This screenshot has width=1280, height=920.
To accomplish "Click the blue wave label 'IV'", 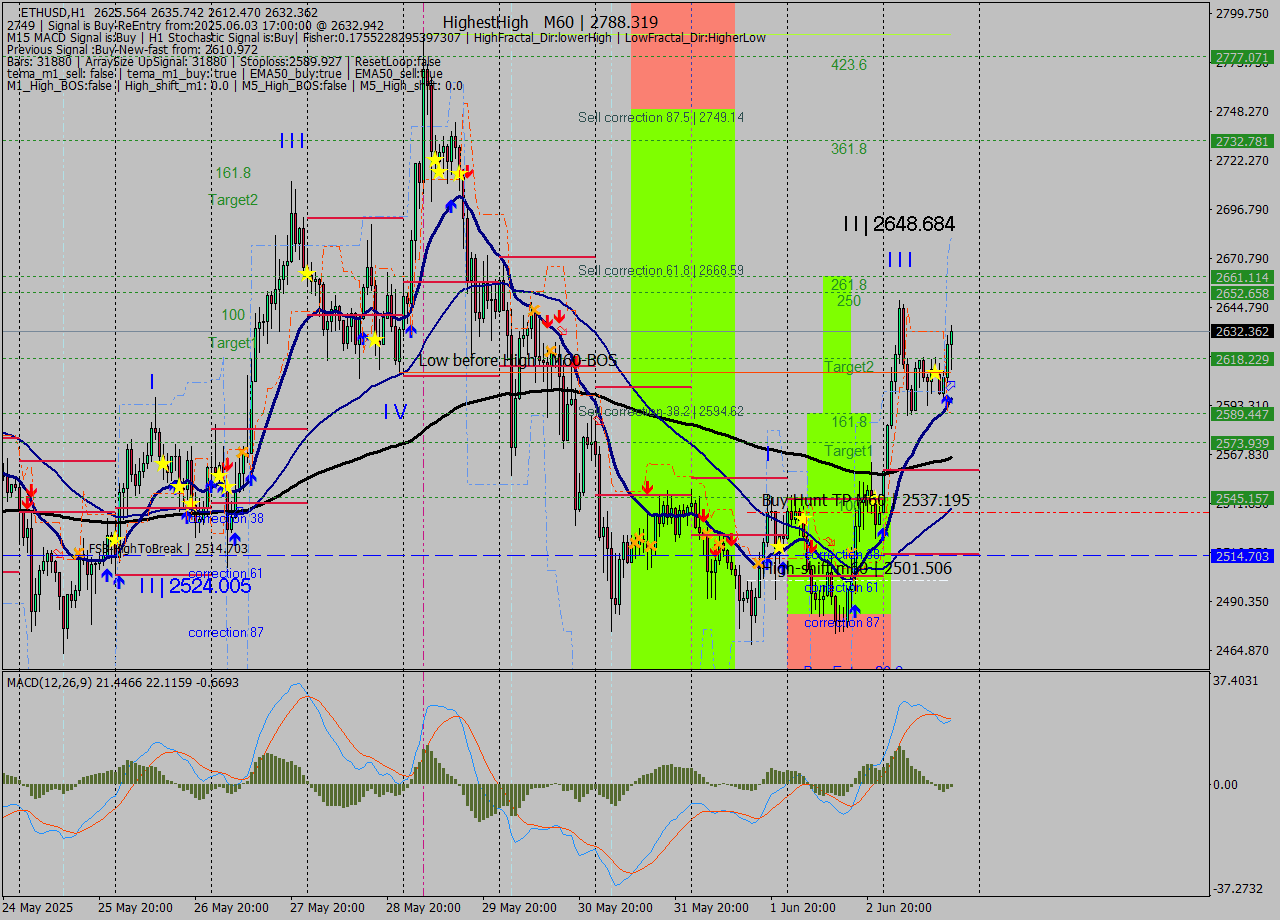I will (395, 411).
